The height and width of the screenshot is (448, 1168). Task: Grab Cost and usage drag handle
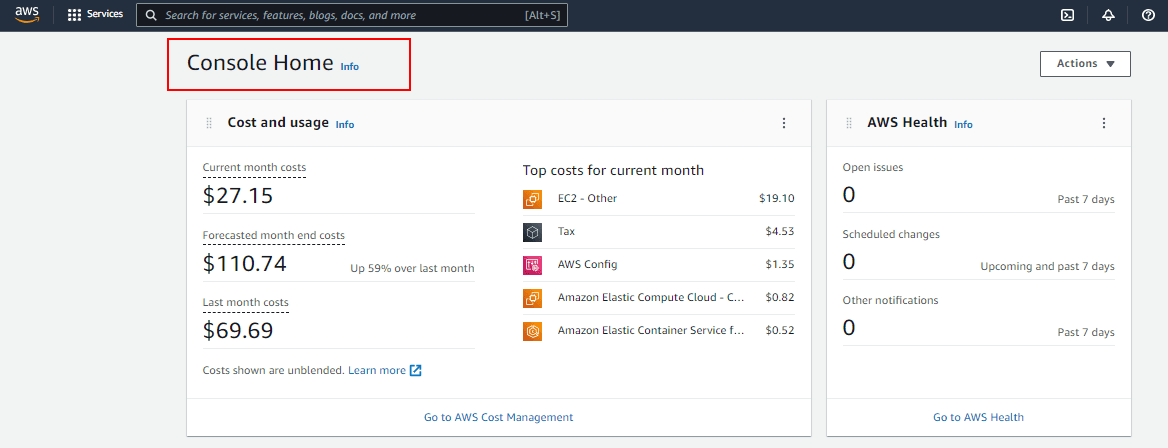[209, 123]
